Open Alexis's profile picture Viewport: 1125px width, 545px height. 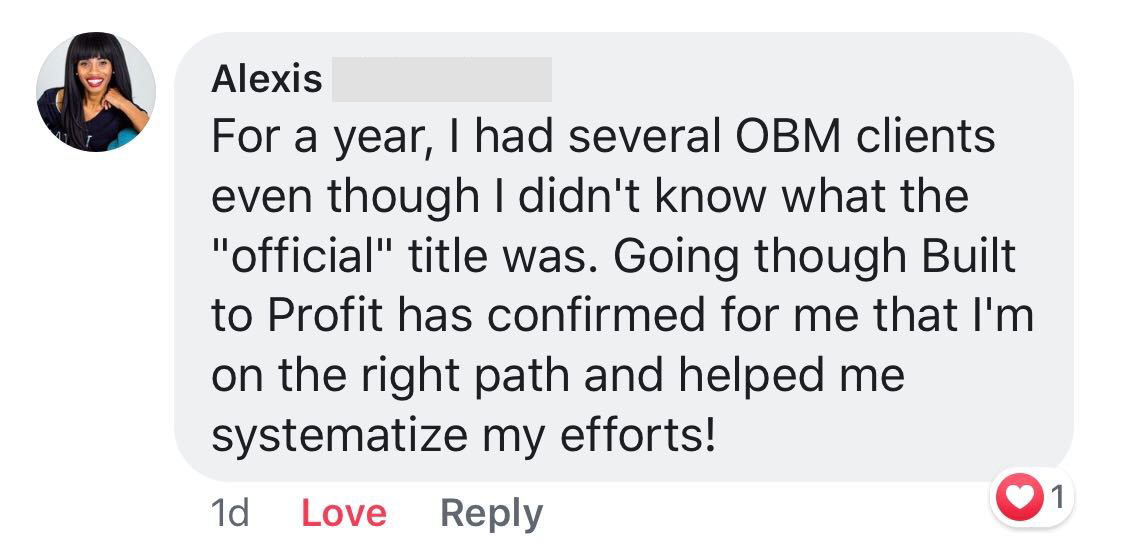click(x=95, y=92)
